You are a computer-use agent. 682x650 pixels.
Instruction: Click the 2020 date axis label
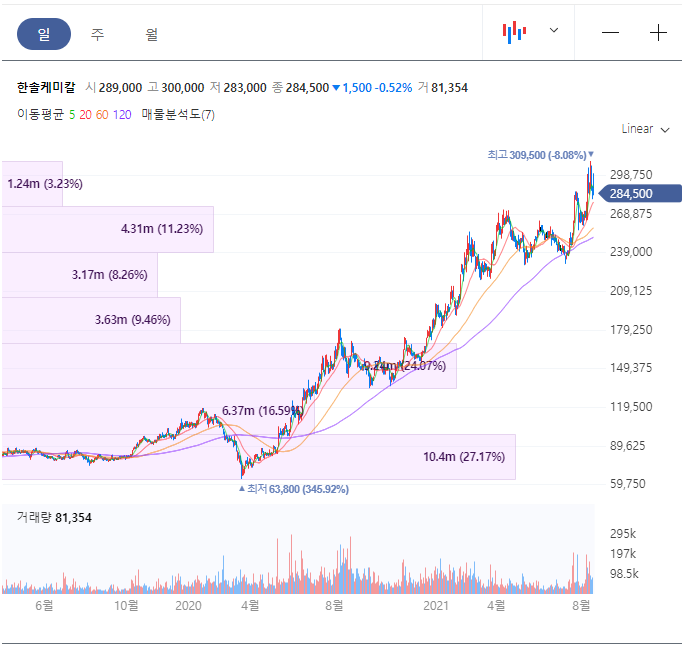[188, 606]
